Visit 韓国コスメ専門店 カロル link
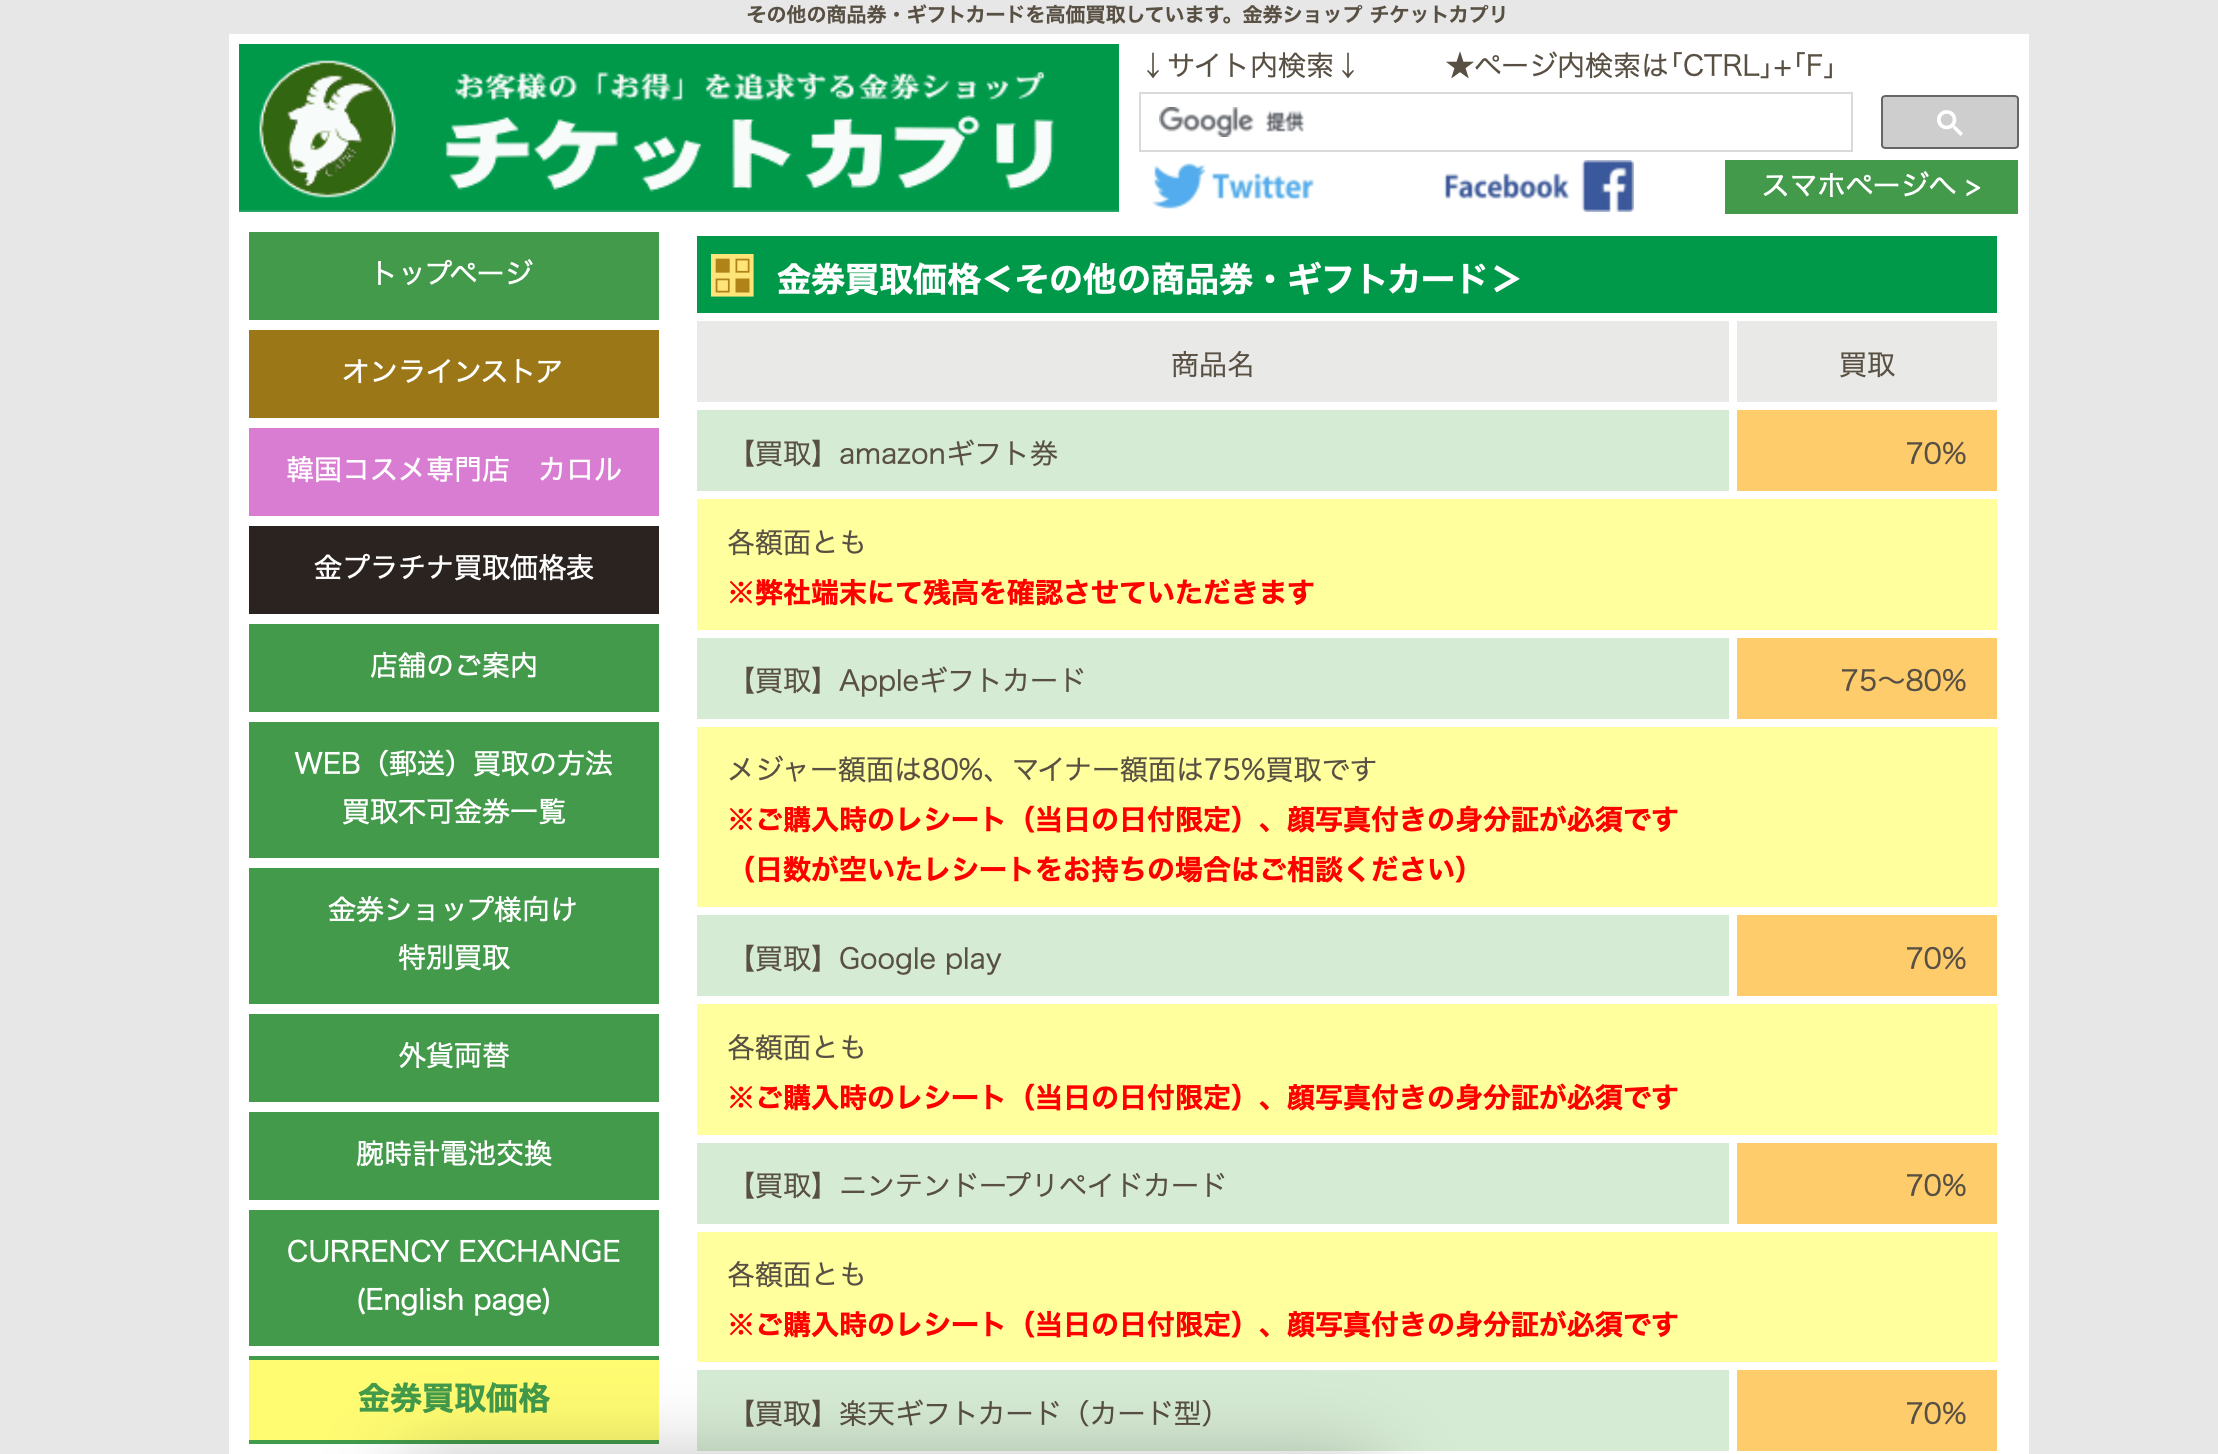Image resolution: width=2218 pixels, height=1454 pixels. click(x=453, y=469)
